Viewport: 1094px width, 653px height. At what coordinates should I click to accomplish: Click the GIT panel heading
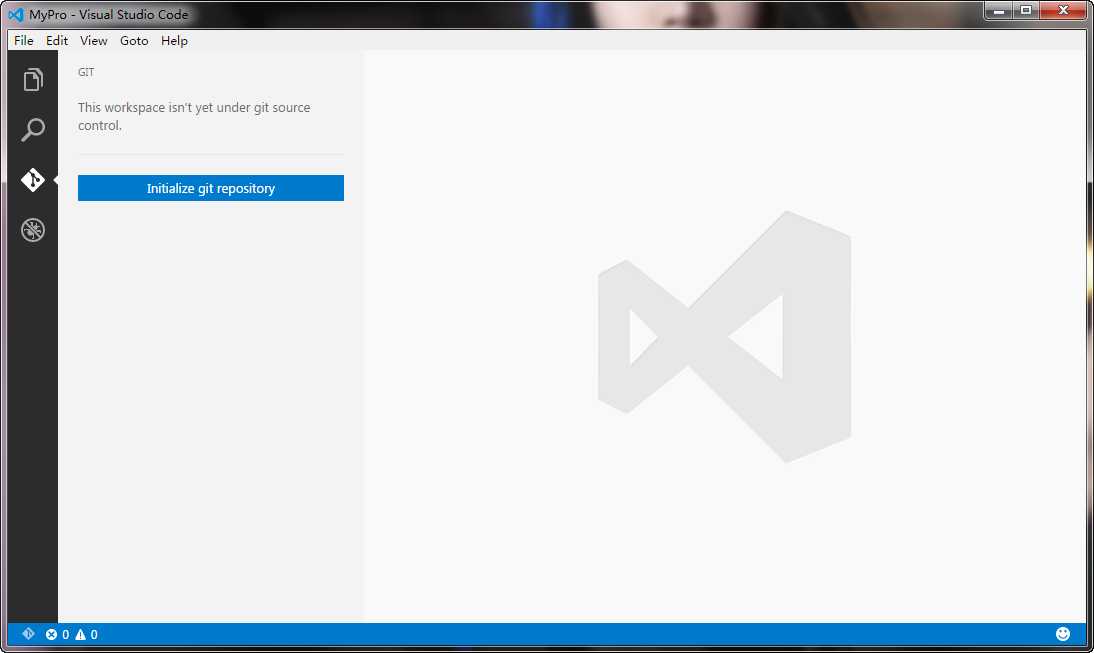[x=86, y=72]
